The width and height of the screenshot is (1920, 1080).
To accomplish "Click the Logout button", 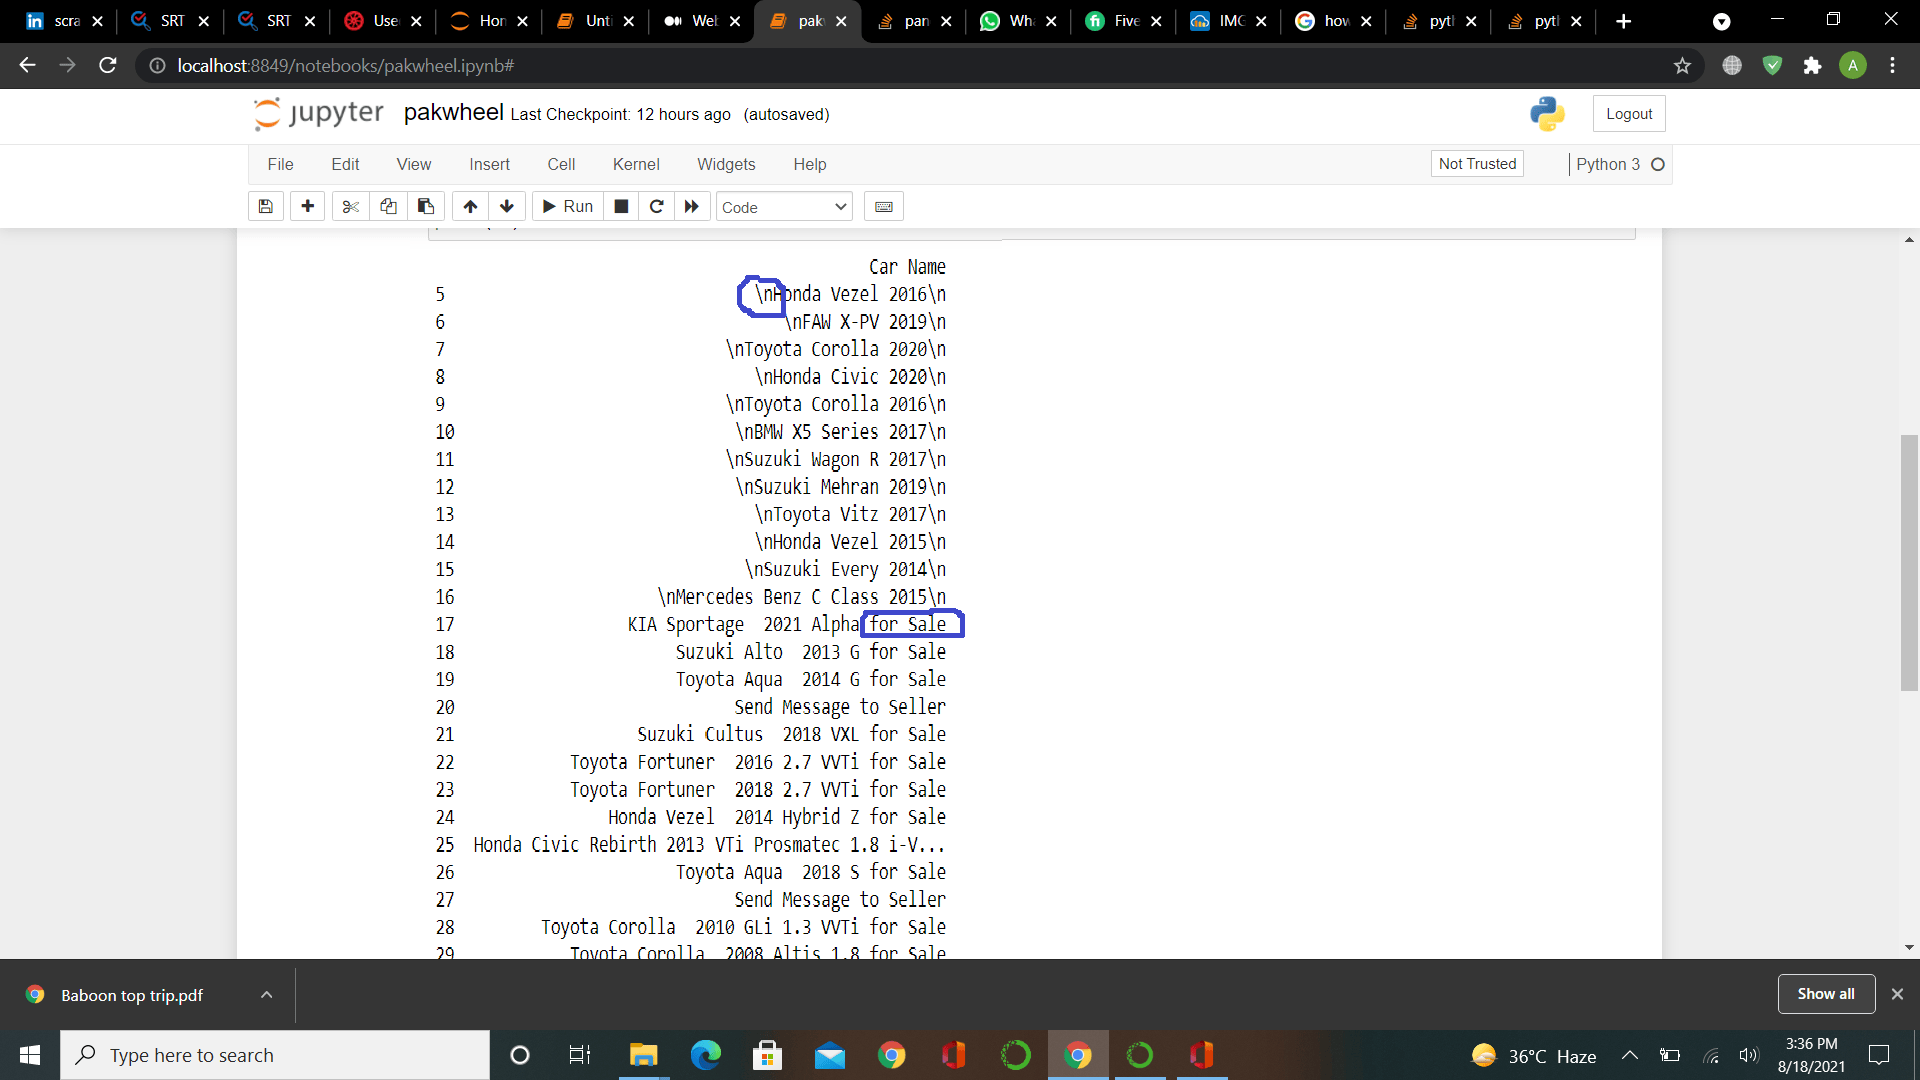I will click(x=1629, y=114).
